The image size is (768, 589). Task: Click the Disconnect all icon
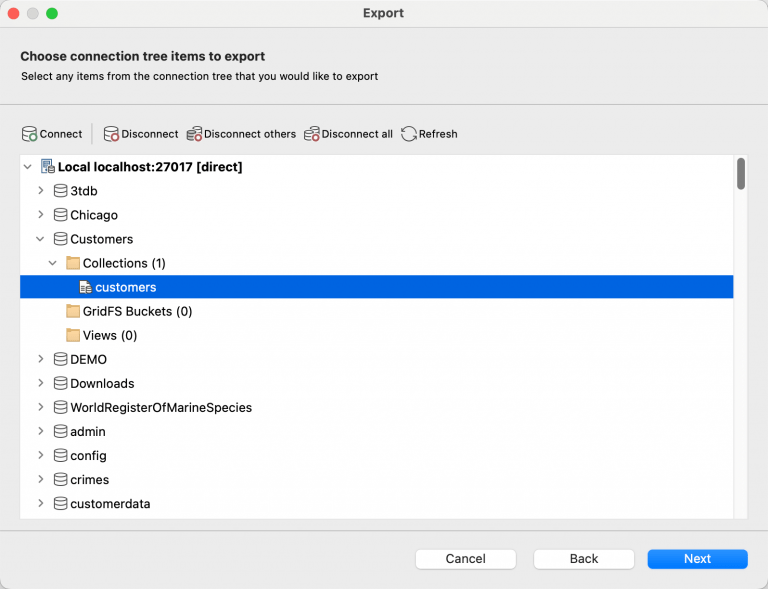pyautogui.click(x=312, y=134)
